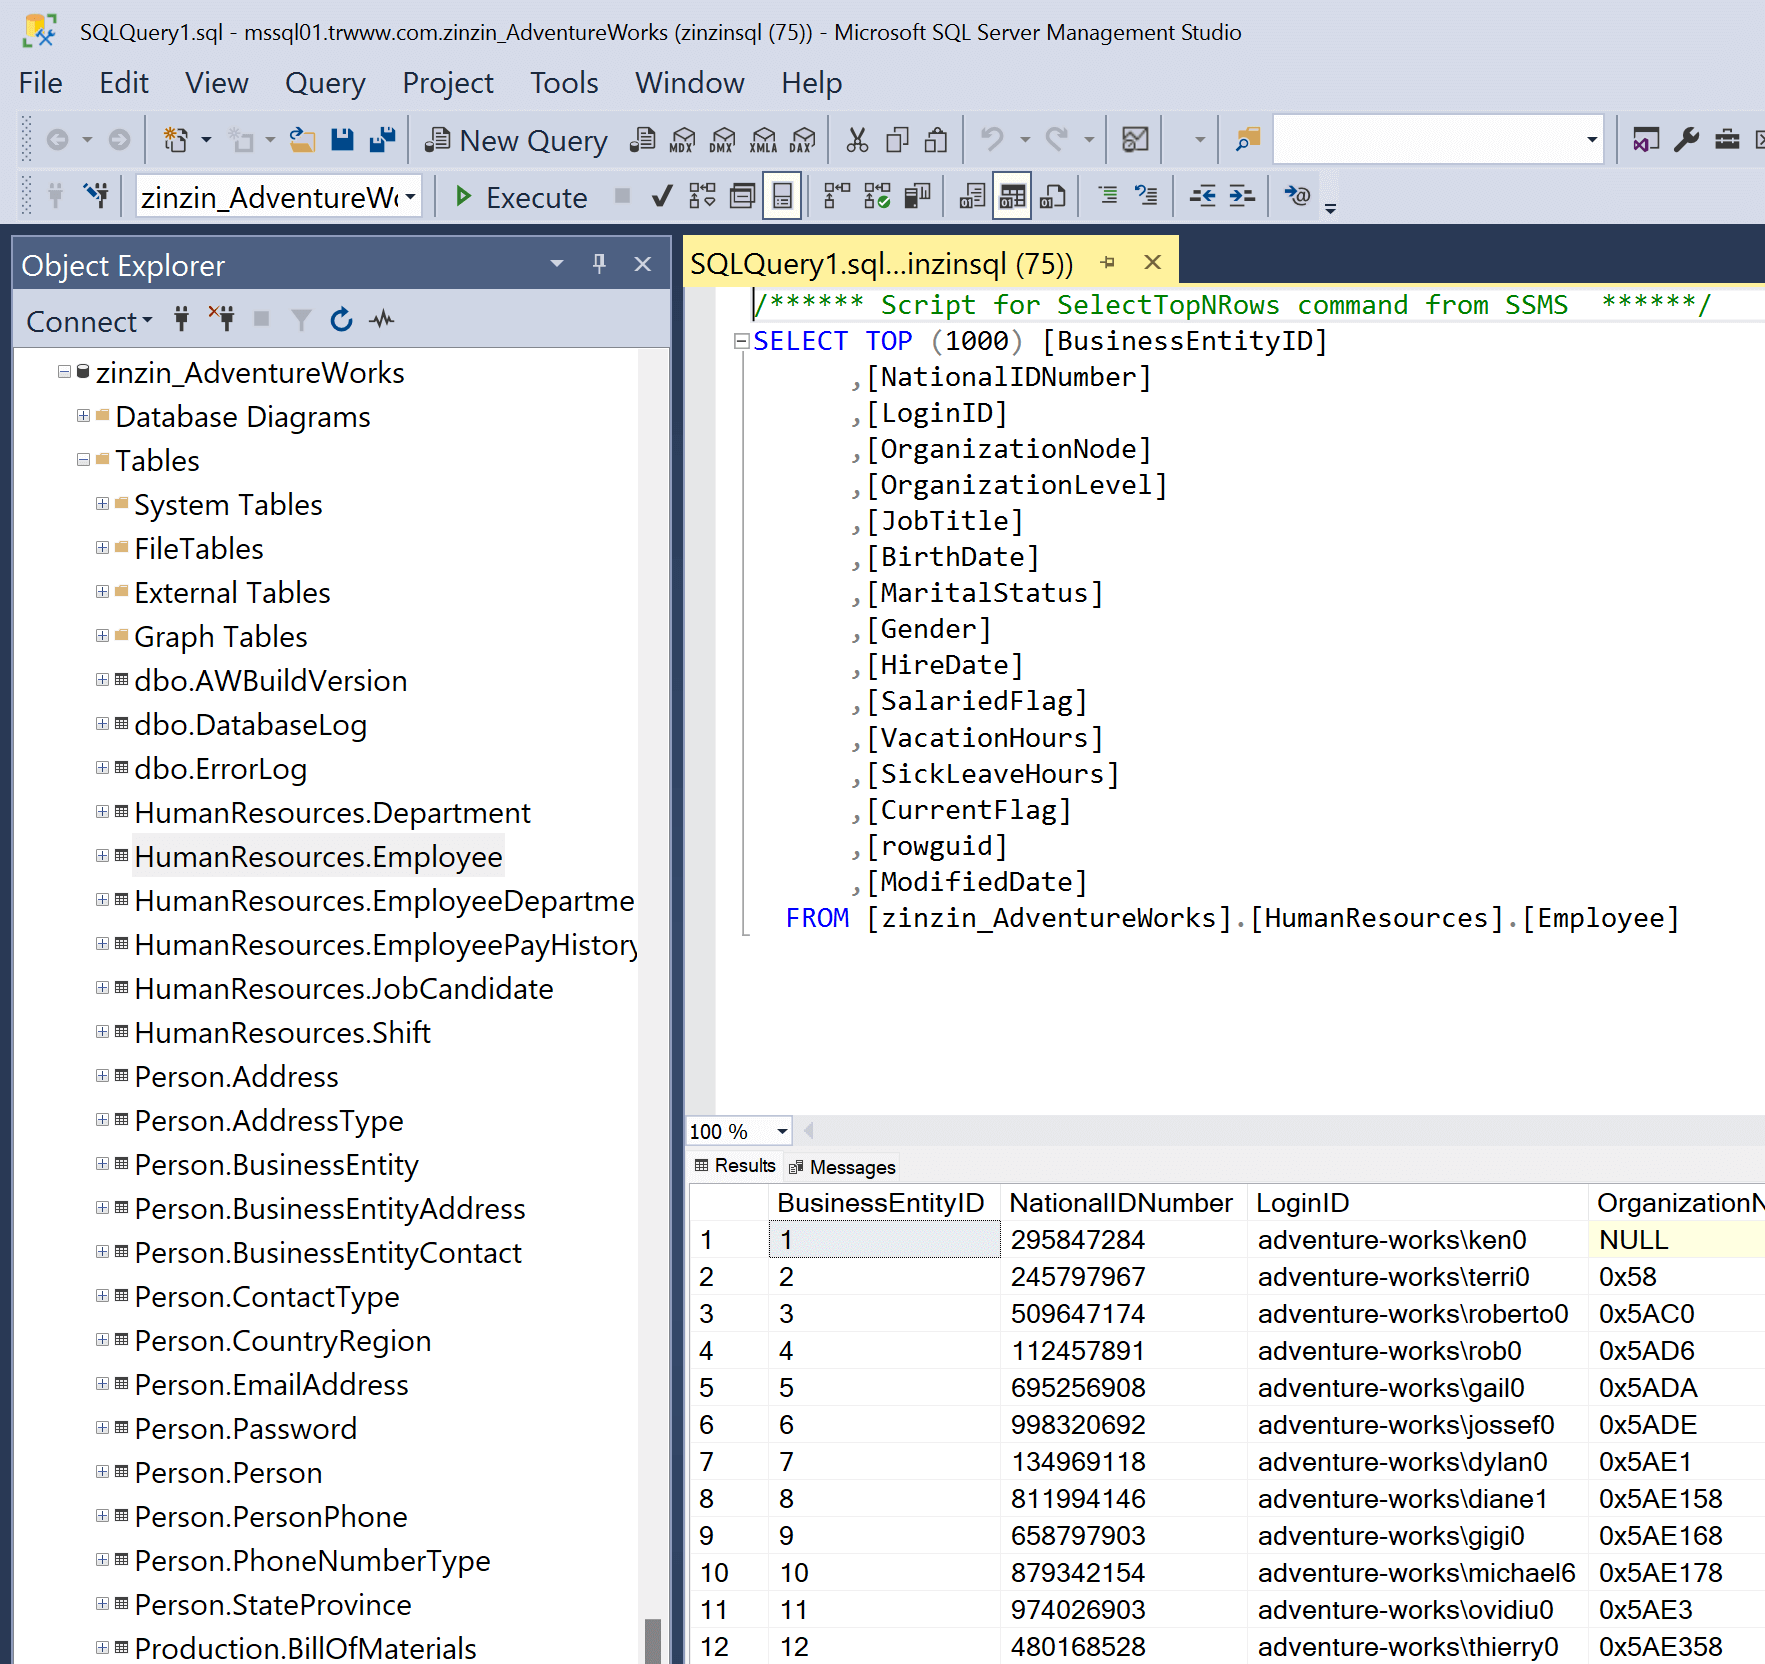Switch to the Results tab
The width and height of the screenshot is (1765, 1664).
point(735,1166)
